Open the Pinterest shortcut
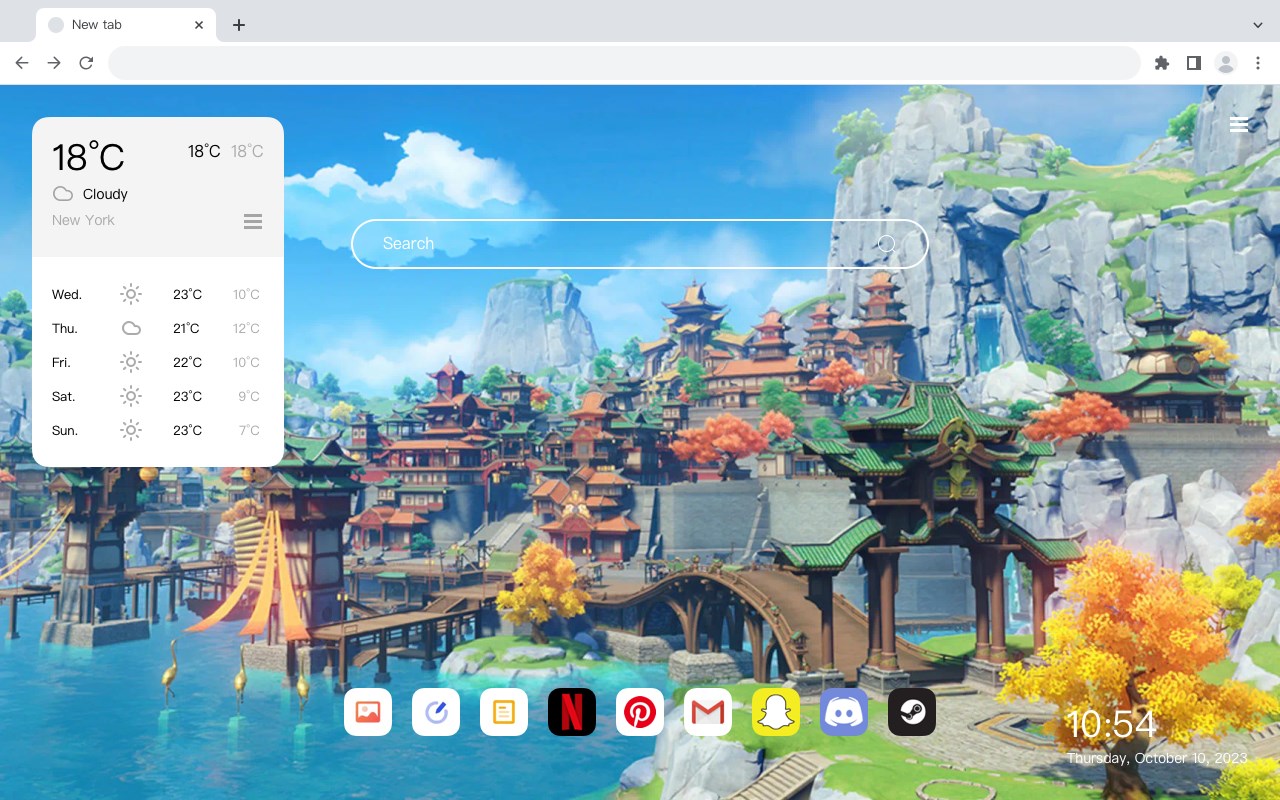The width and height of the screenshot is (1280, 800). point(640,712)
